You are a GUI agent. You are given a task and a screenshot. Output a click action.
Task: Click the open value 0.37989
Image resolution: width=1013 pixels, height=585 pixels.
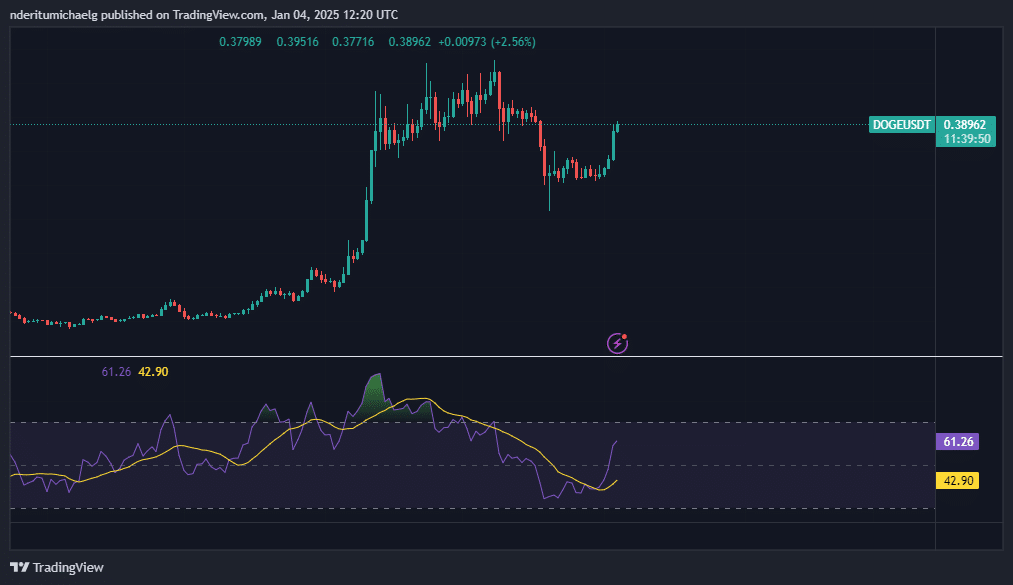click(239, 42)
